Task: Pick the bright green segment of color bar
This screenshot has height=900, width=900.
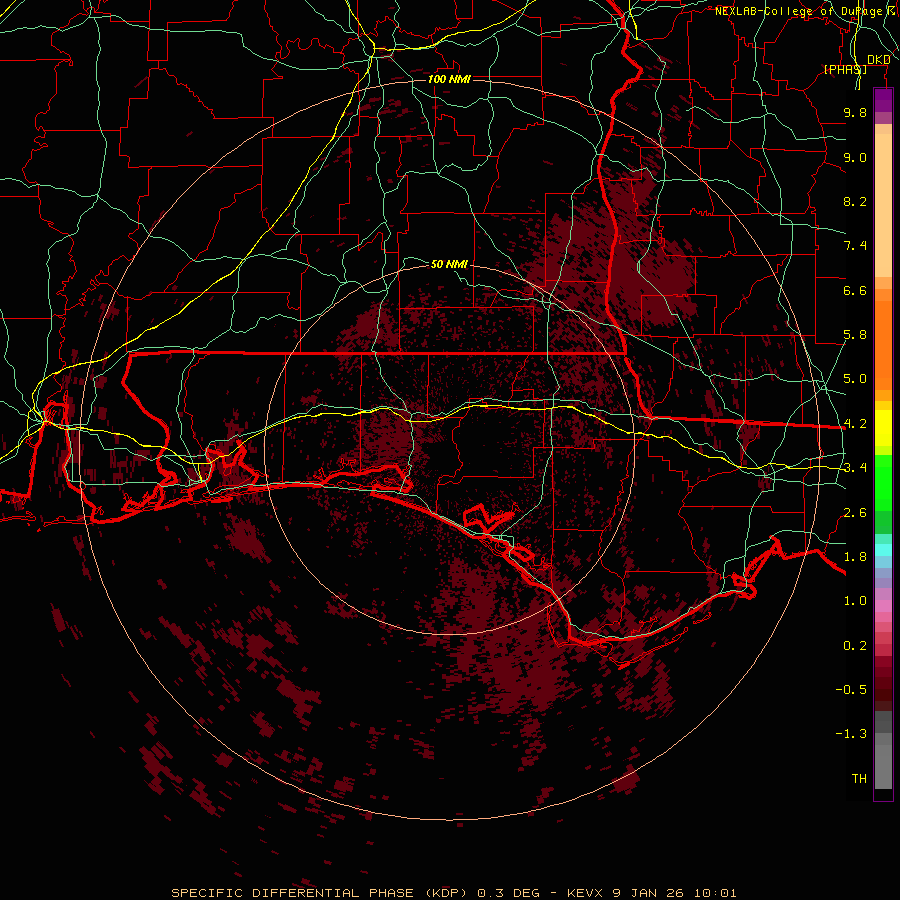Action: tap(883, 483)
